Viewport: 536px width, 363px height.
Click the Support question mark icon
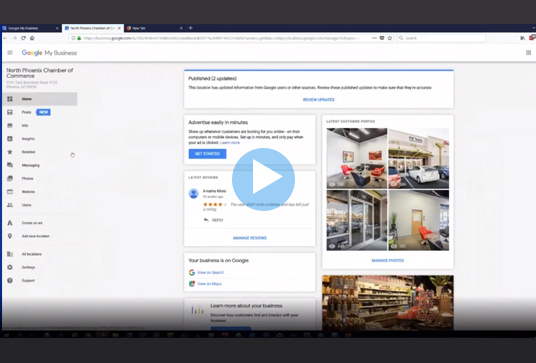tap(10, 281)
